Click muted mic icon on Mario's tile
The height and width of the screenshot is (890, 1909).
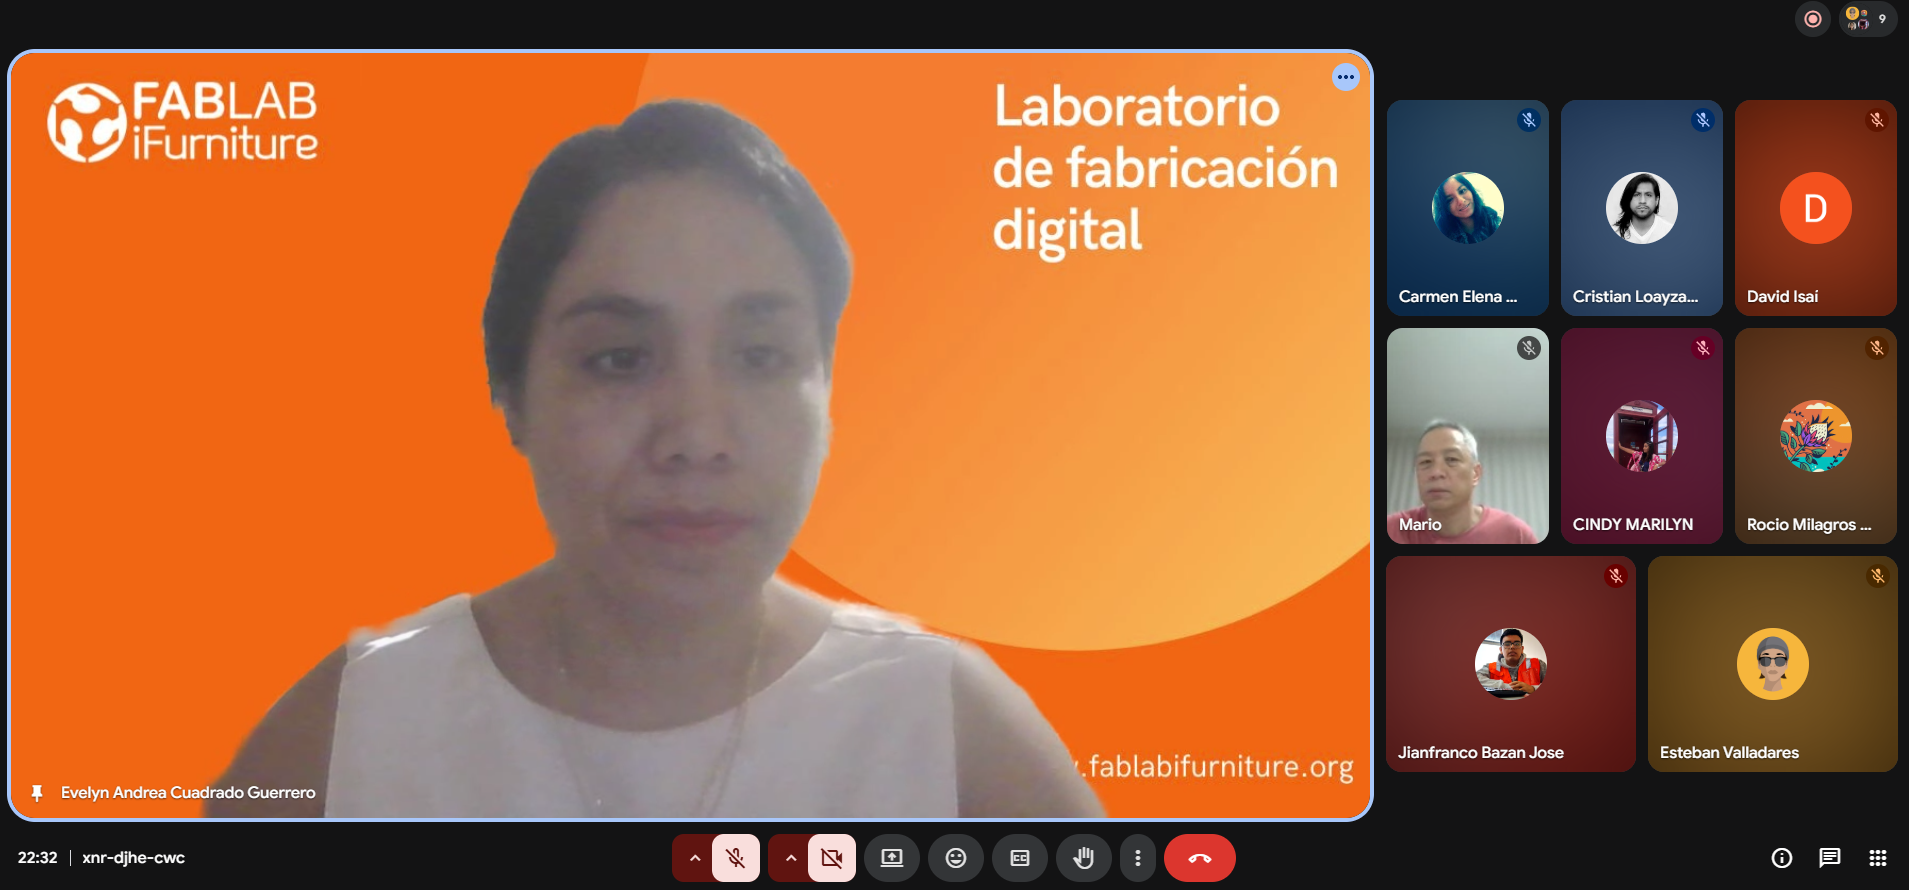click(1529, 348)
